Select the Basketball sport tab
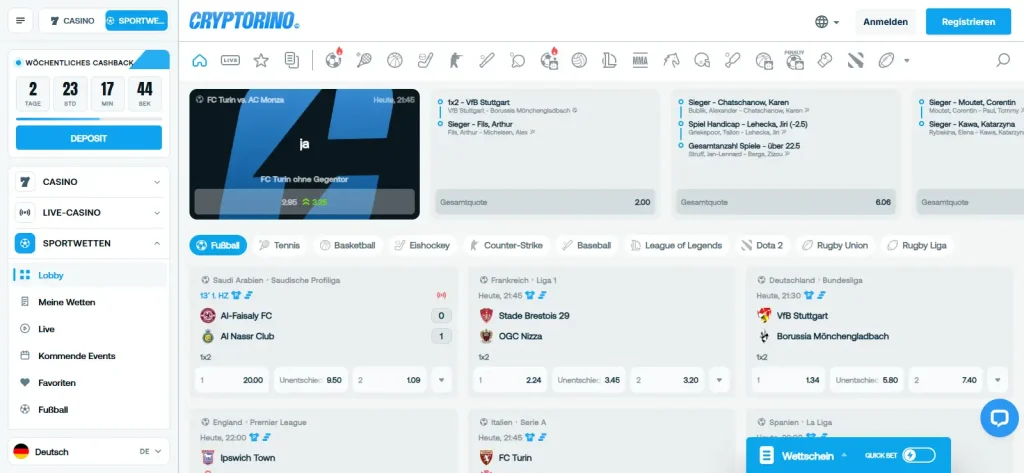 click(x=347, y=246)
